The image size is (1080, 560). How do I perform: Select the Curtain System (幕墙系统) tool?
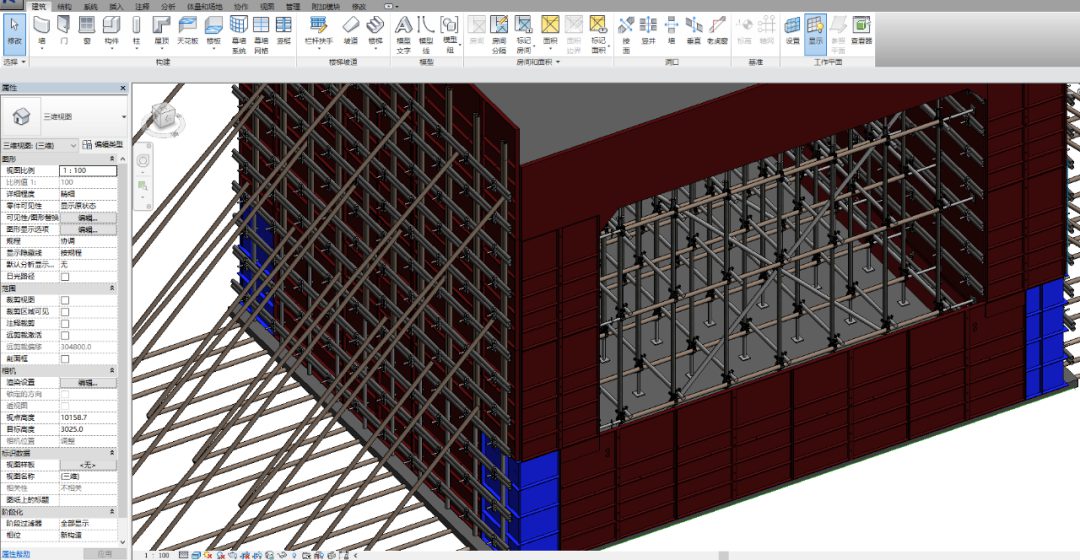pyautogui.click(x=238, y=34)
